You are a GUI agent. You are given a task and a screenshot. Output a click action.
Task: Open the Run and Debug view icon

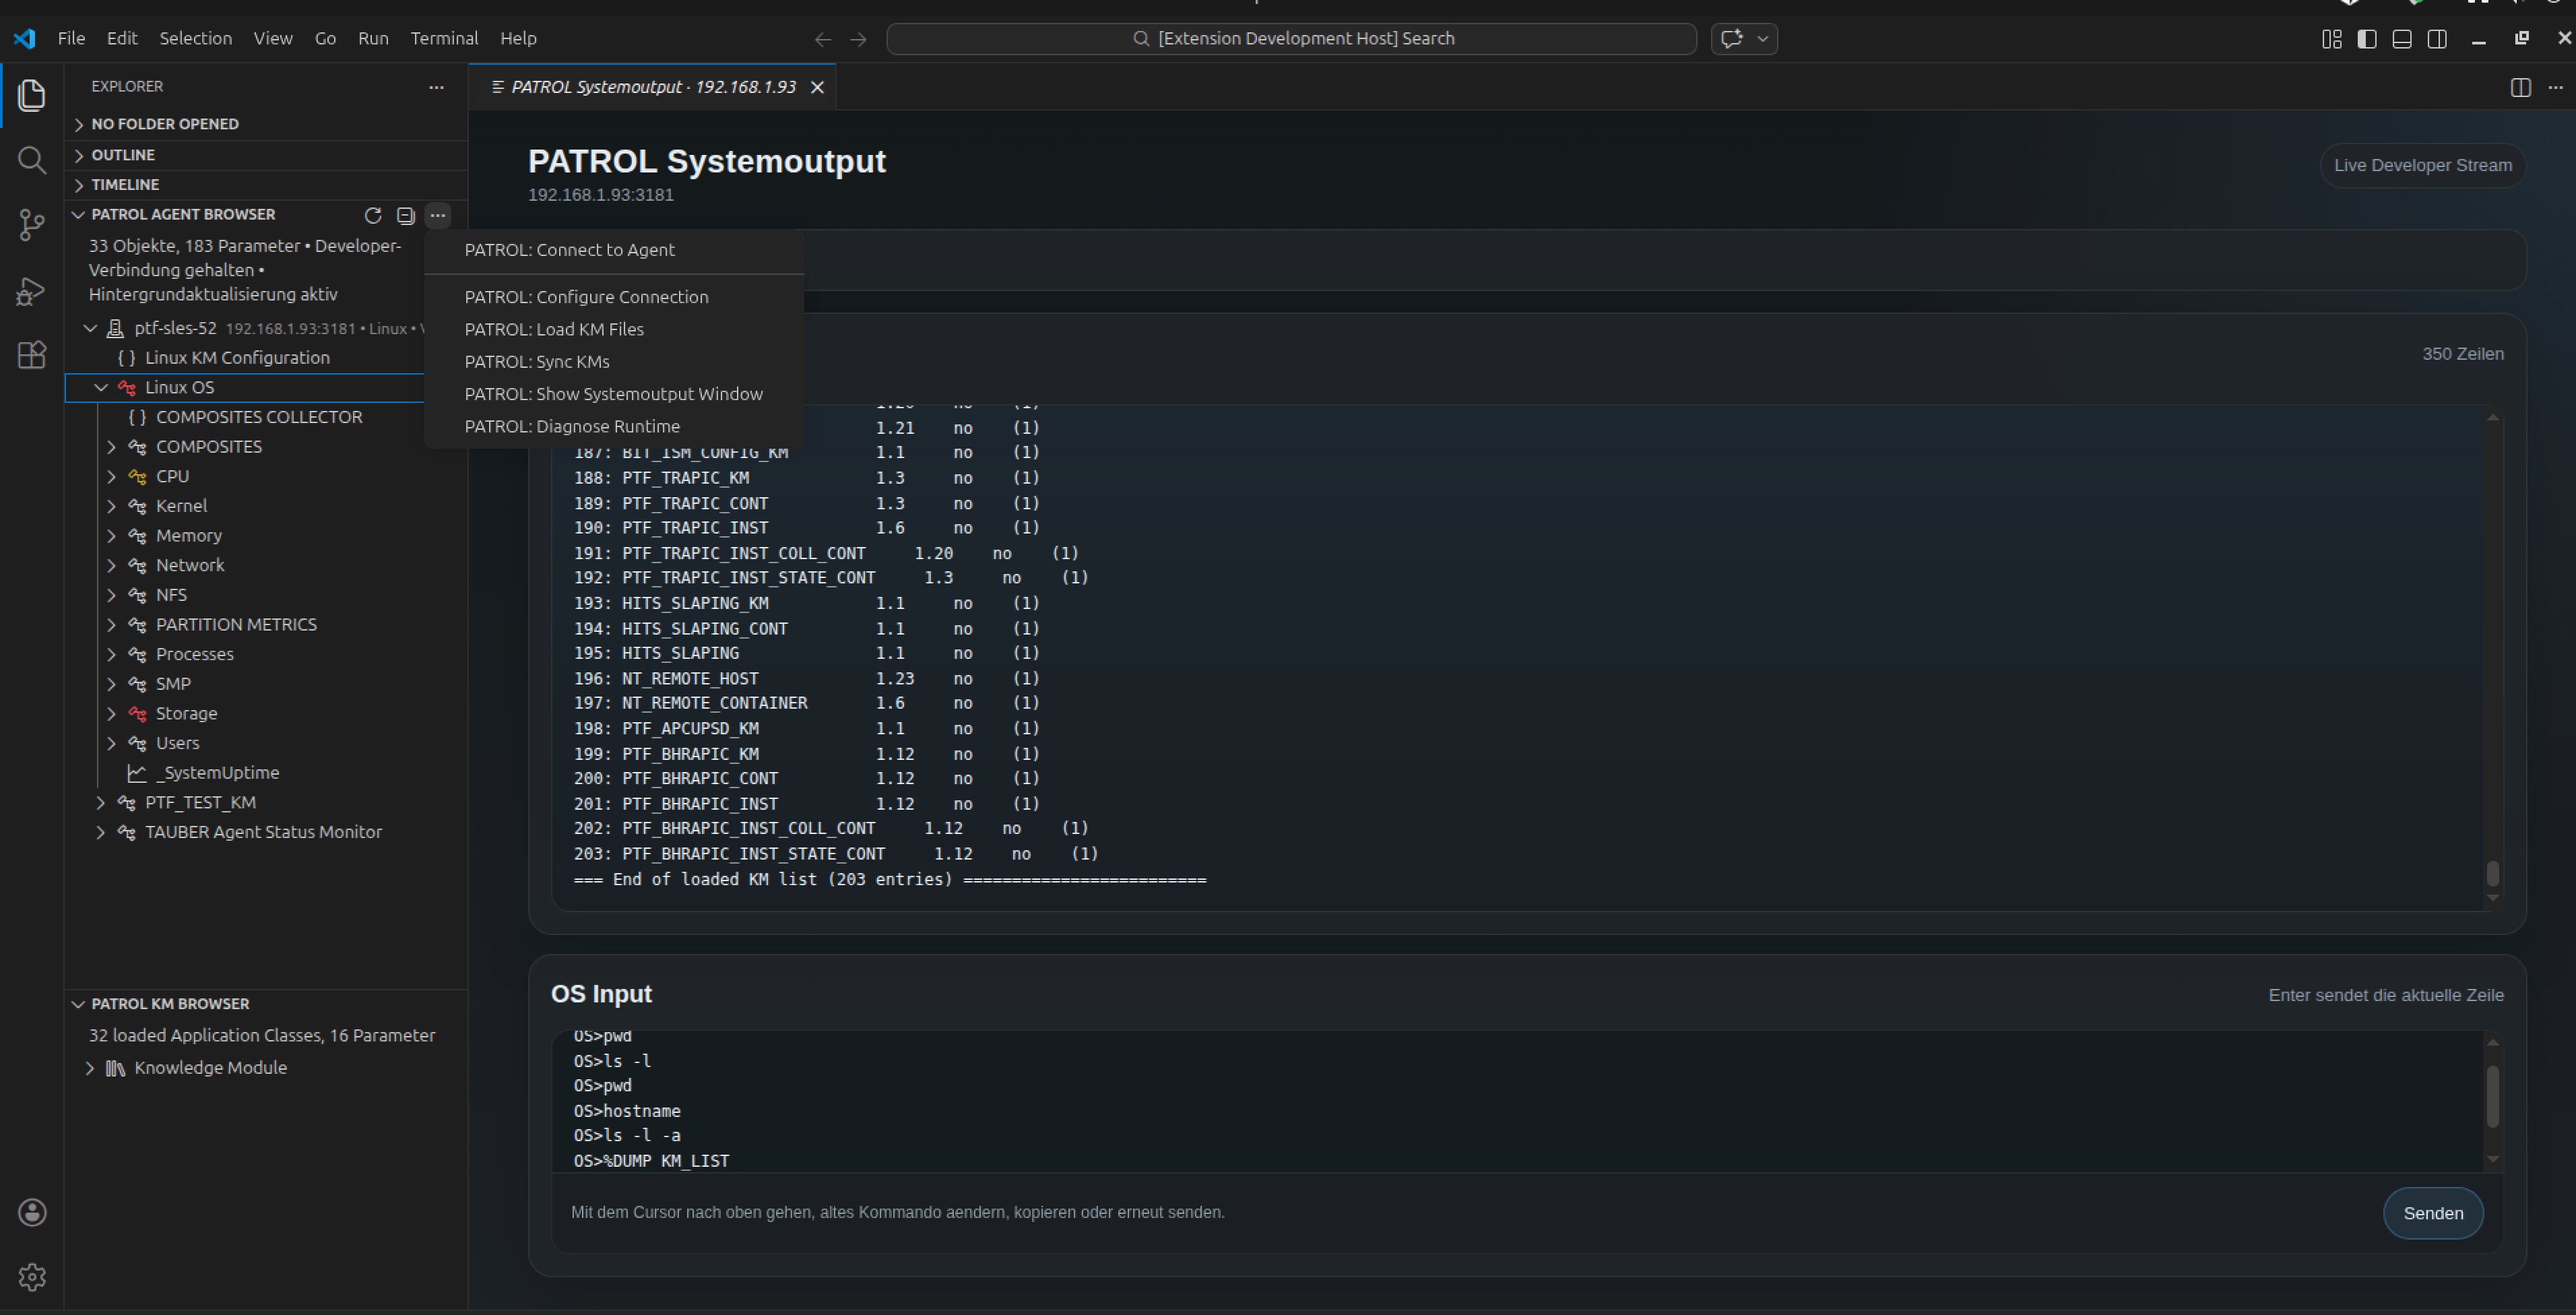click(32, 291)
